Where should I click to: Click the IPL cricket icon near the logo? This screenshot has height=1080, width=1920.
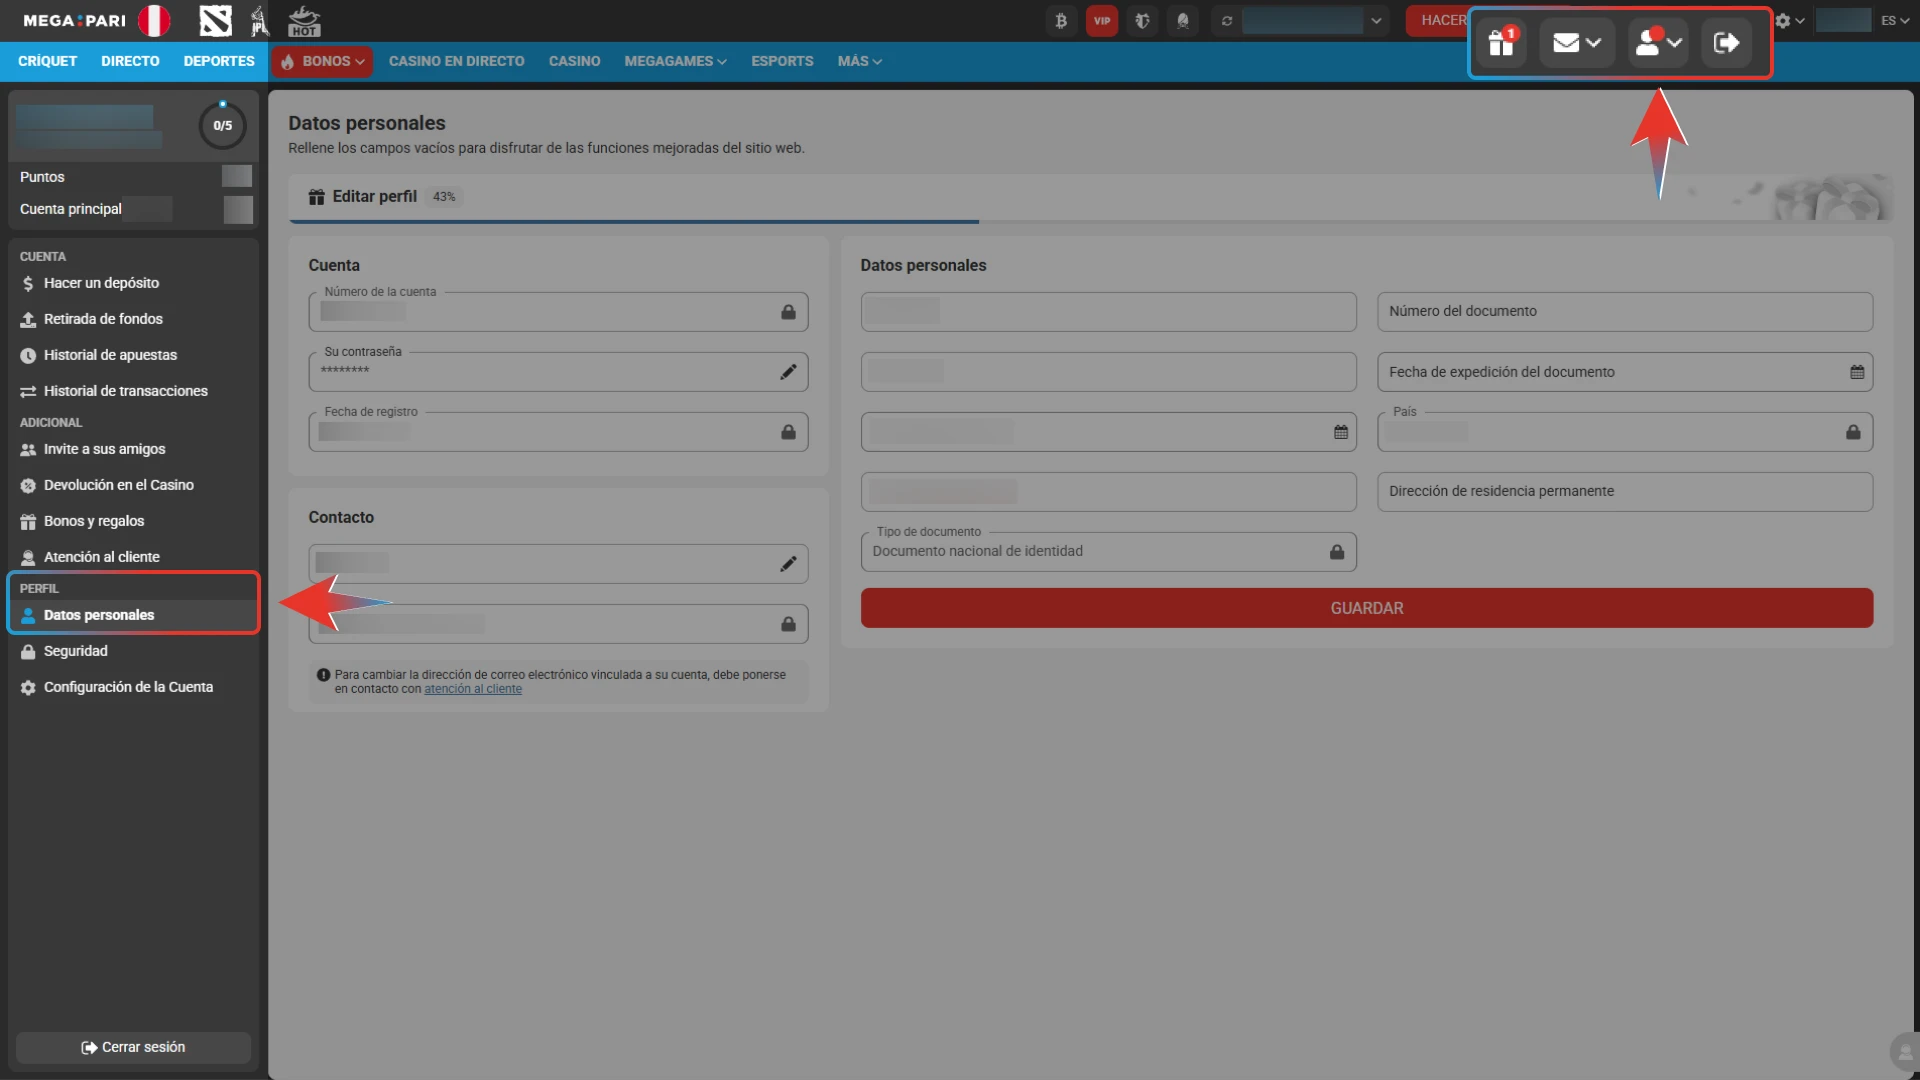click(258, 20)
